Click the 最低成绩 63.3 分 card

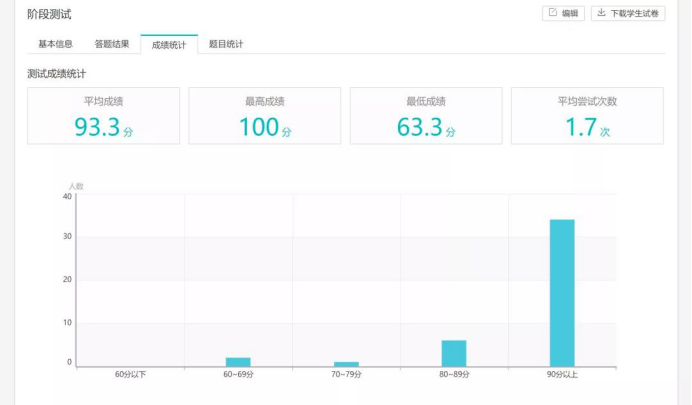point(426,116)
